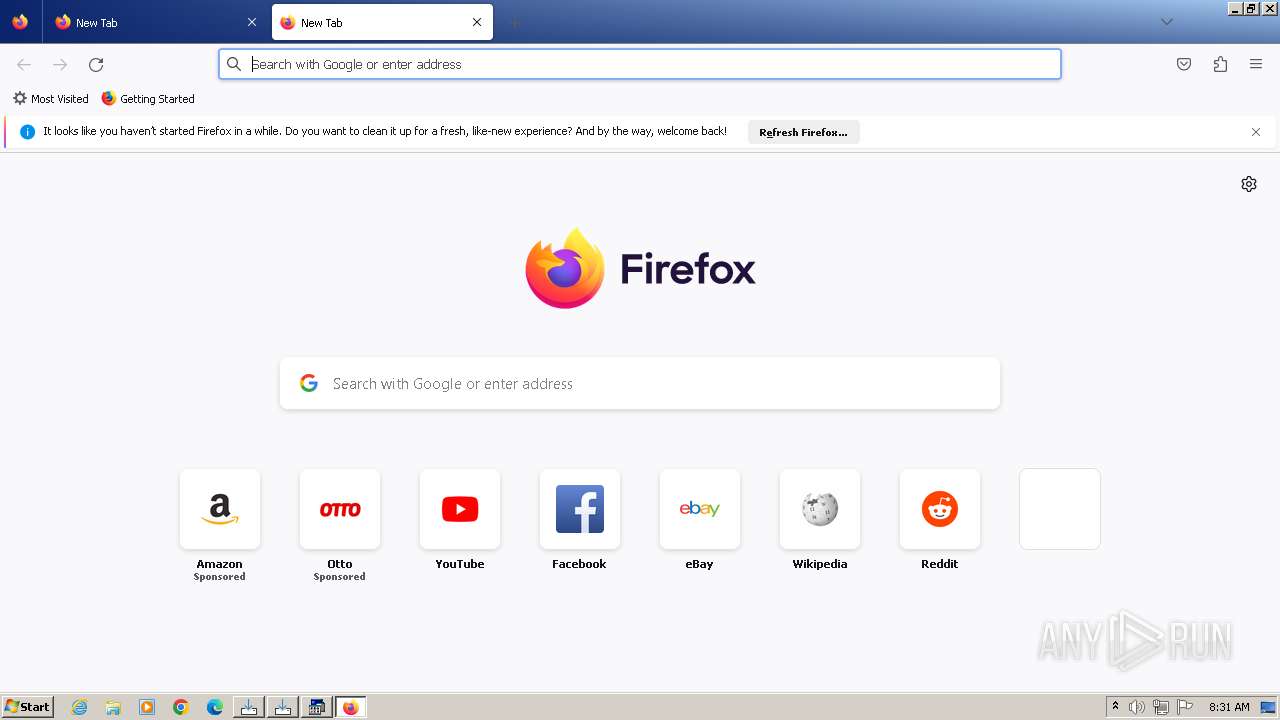The width and height of the screenshot is (1280, 720).
Task: Save to Pocket icon in toolbar
Action: [1184, 64]
